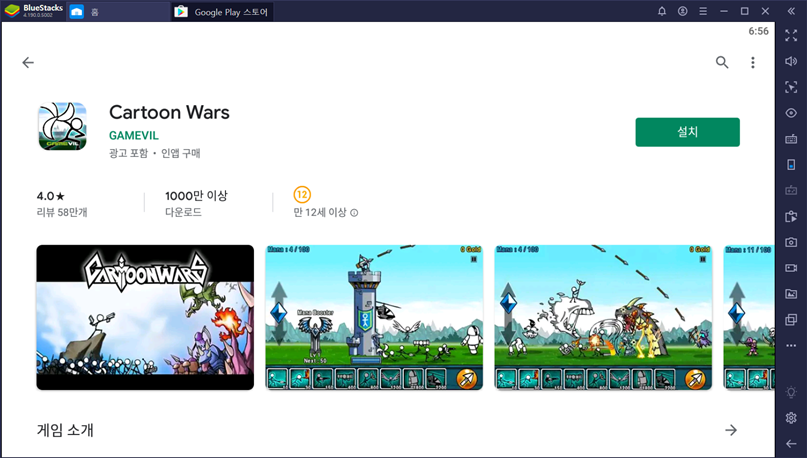Open the BlueStacks account icon
Viewport: 807px width, 458px height.
[x=682, y=11]
